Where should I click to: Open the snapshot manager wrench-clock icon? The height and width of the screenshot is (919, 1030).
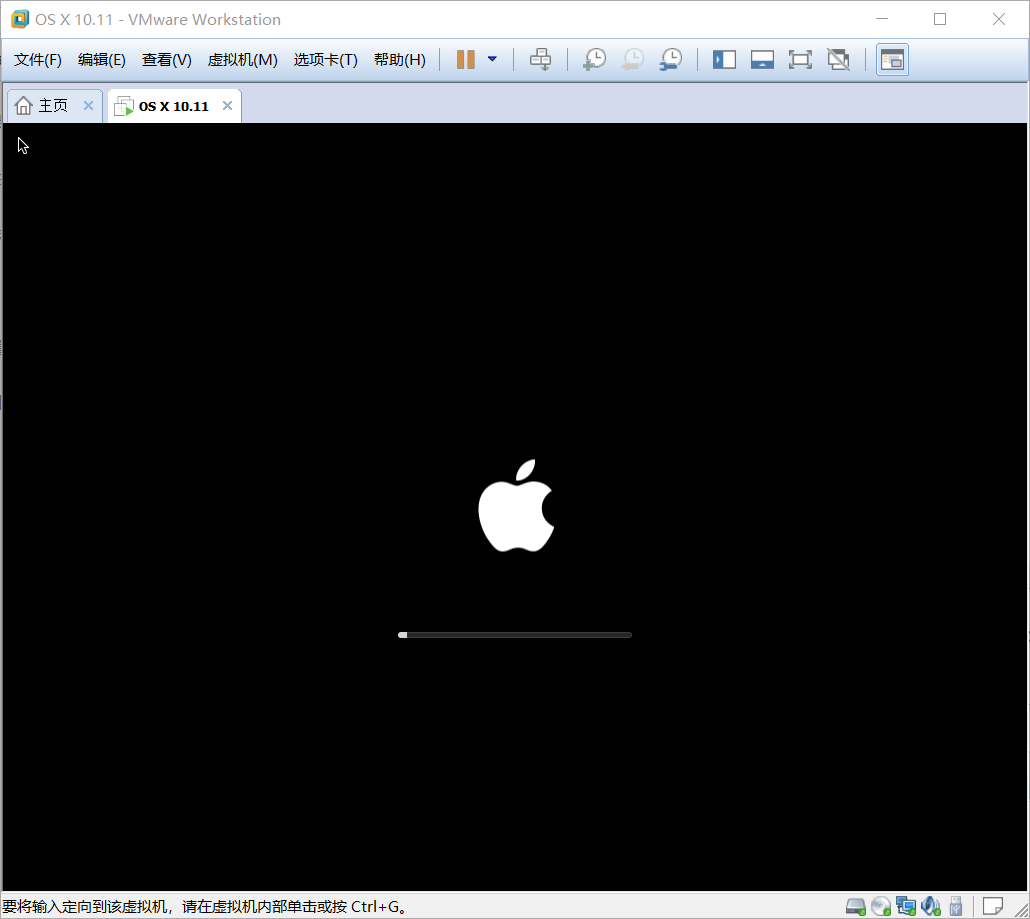click(x=671, y=60)
